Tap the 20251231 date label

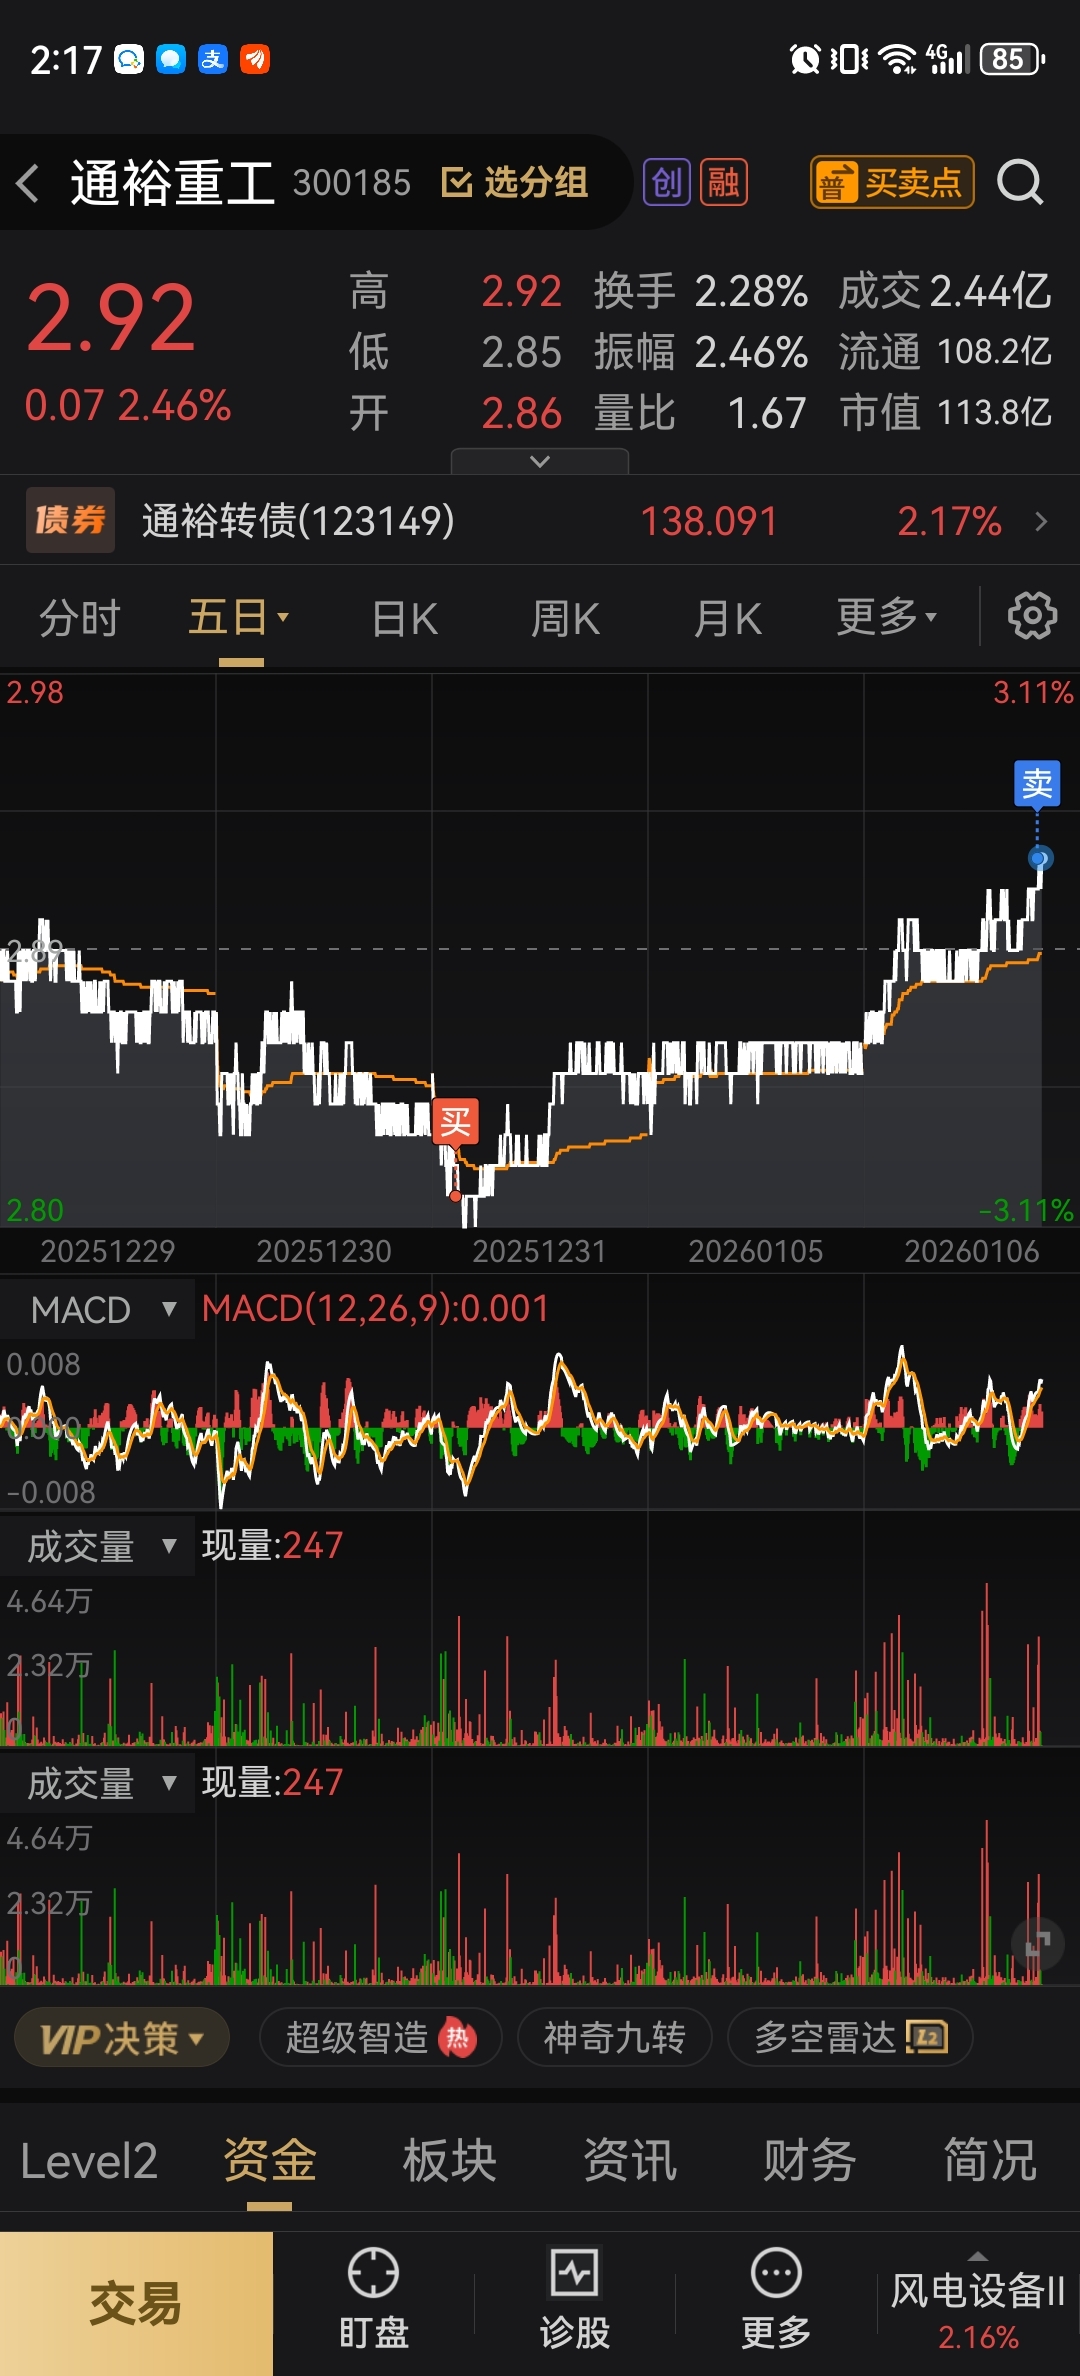[539, 1251]
